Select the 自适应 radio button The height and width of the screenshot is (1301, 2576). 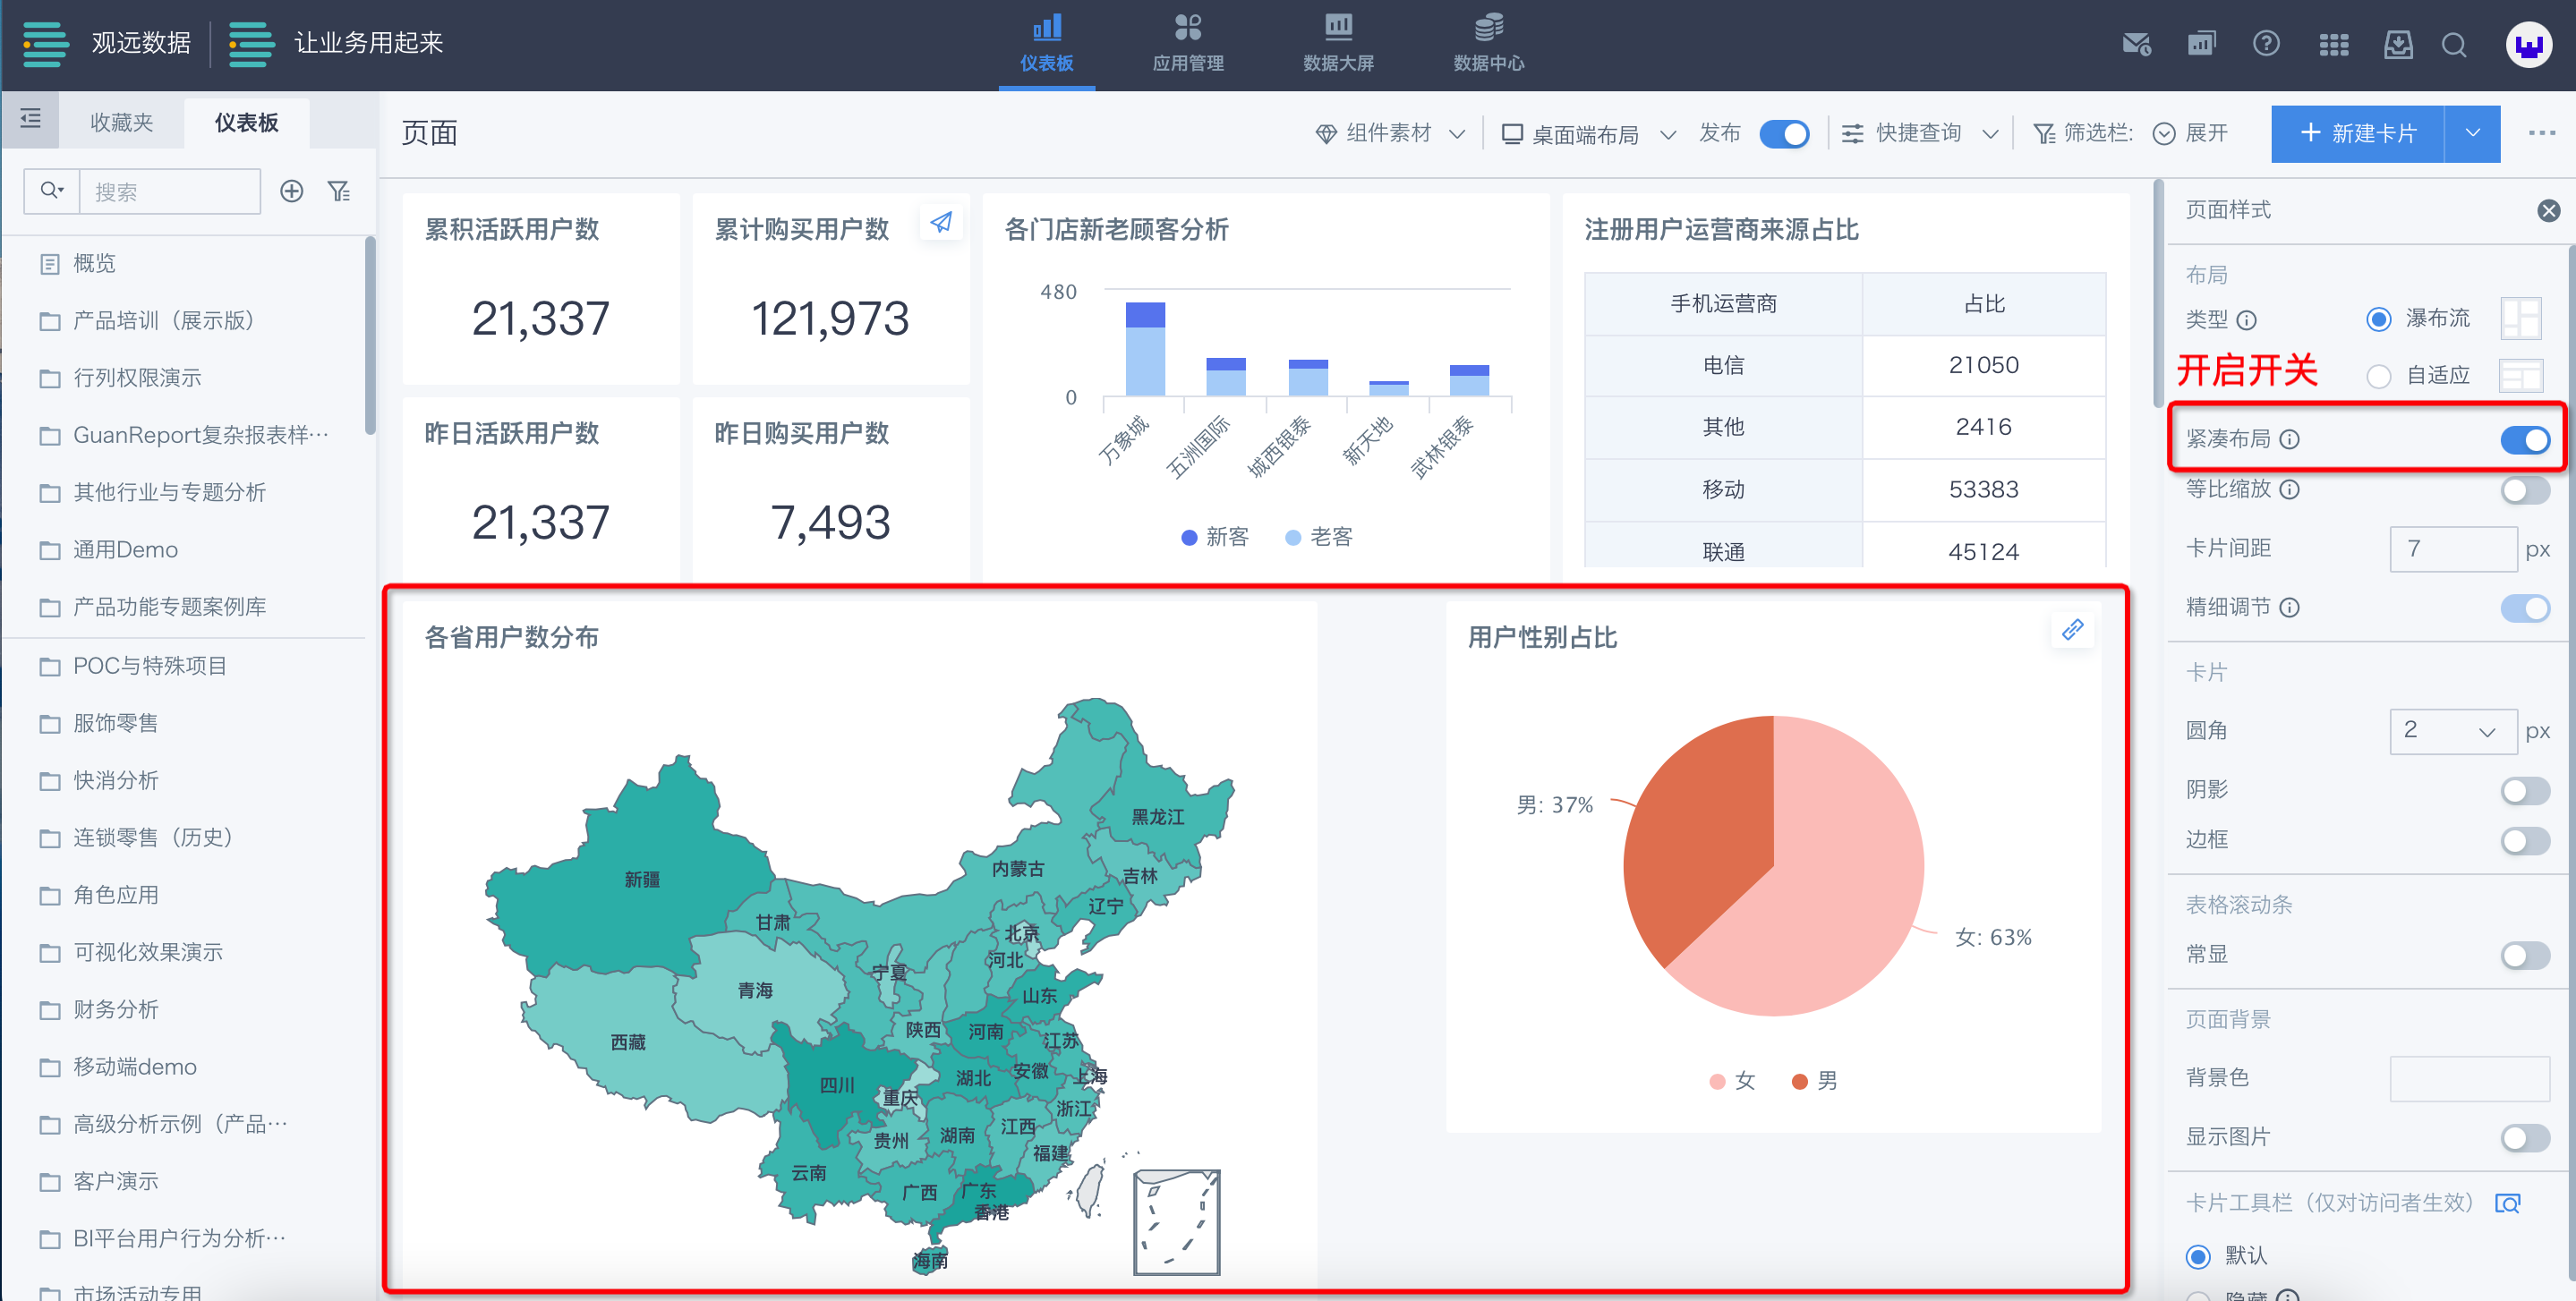(2378, 376)
